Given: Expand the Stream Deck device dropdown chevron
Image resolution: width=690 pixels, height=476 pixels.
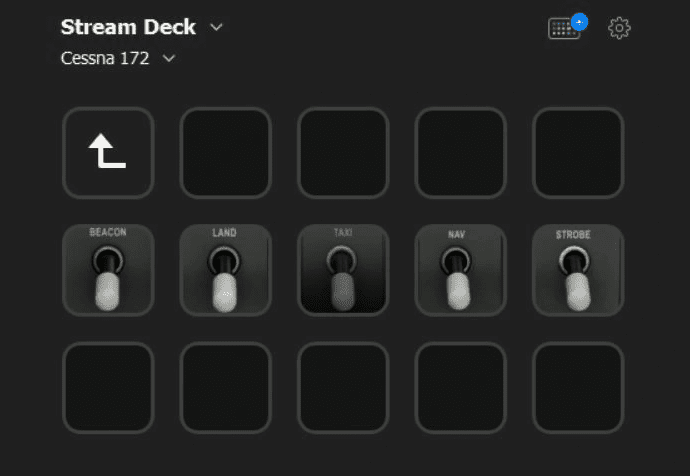Looking at the screenshot, I should point(216,27).
